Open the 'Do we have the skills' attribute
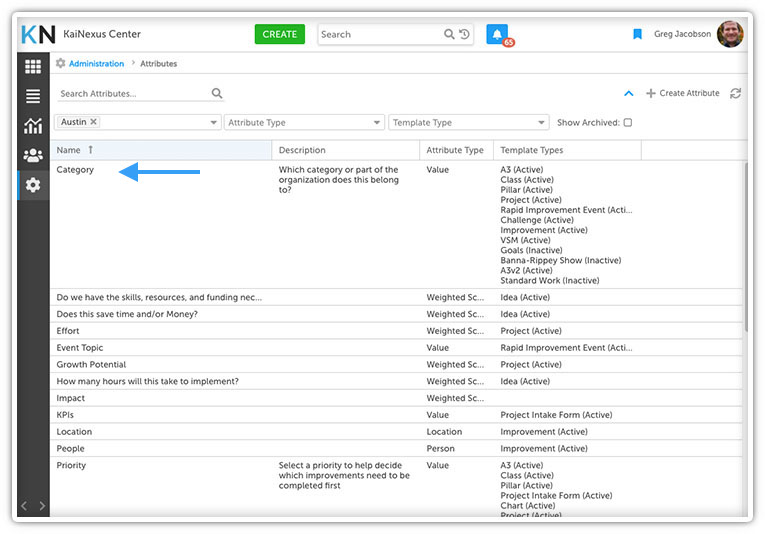 [159, 297]
